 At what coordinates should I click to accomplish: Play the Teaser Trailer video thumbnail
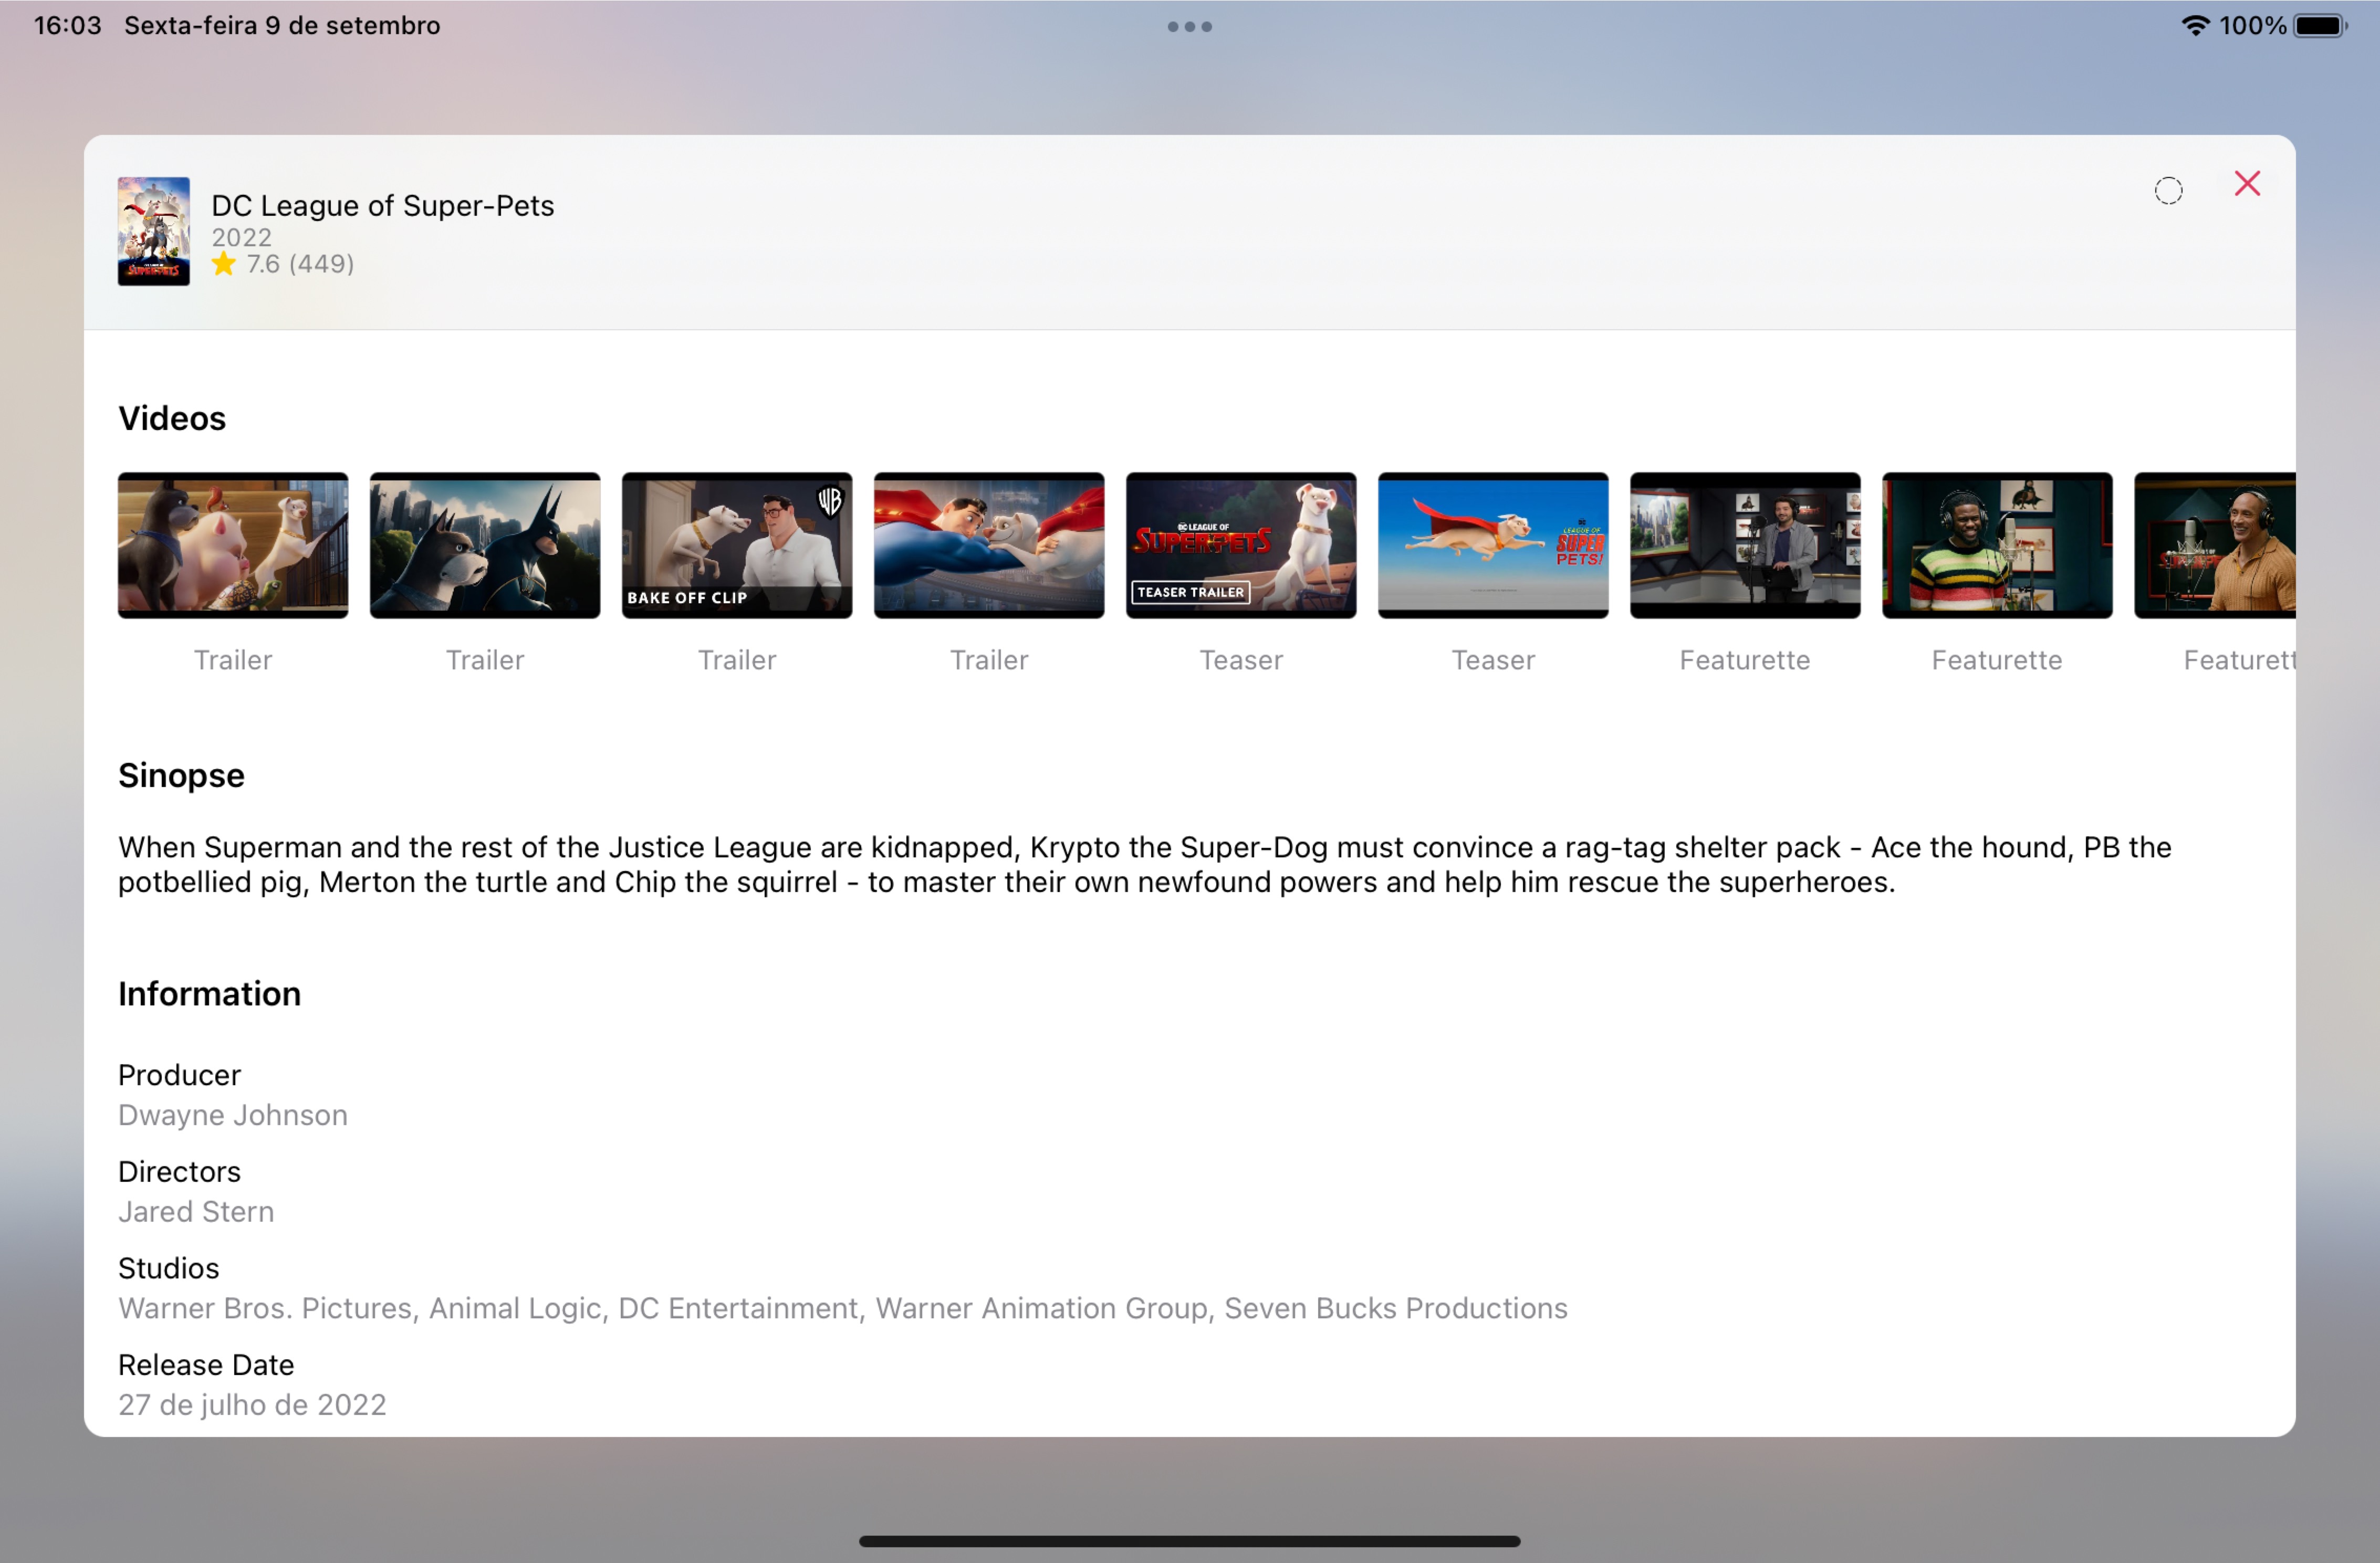[x=1241, y=545]
